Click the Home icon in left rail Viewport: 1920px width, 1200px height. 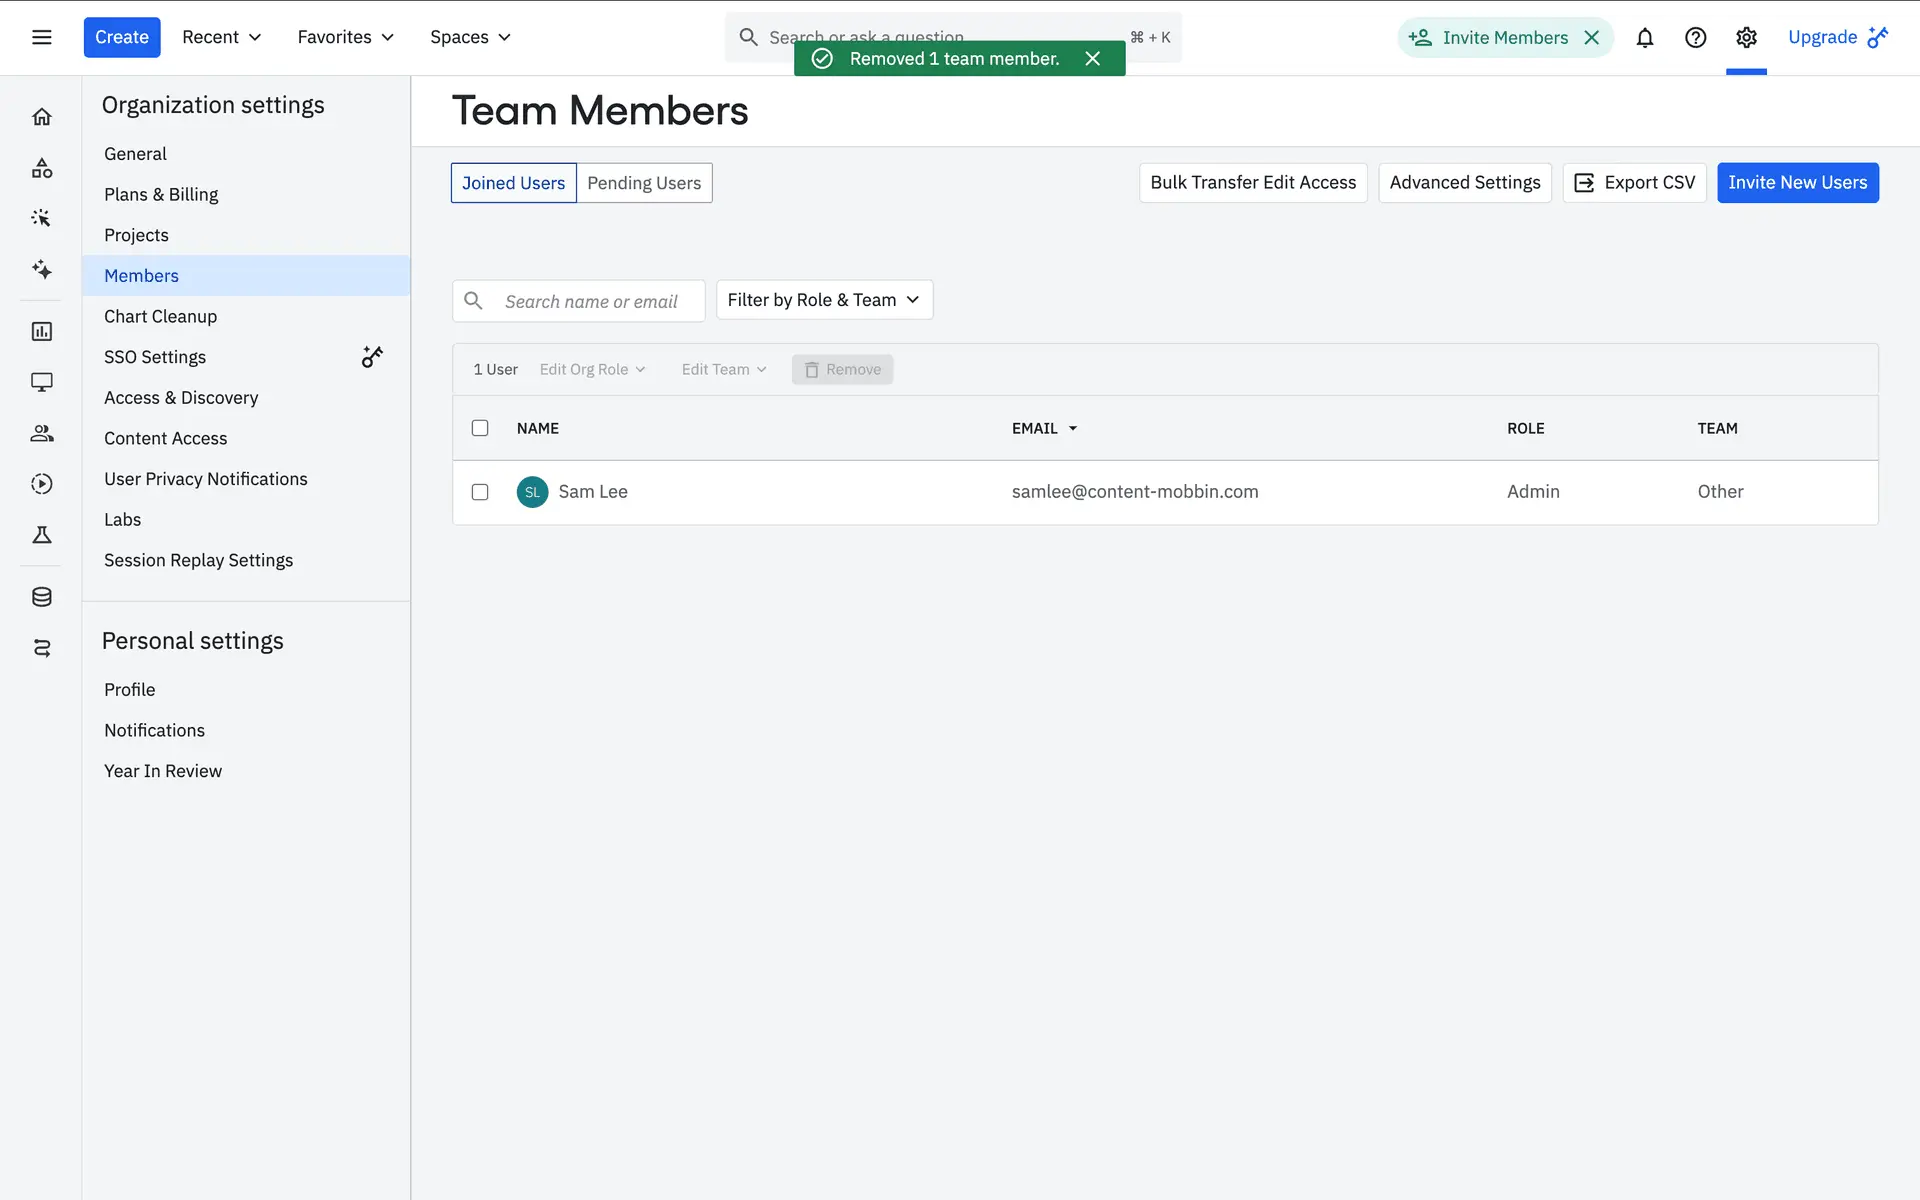[x=41, y=117]
